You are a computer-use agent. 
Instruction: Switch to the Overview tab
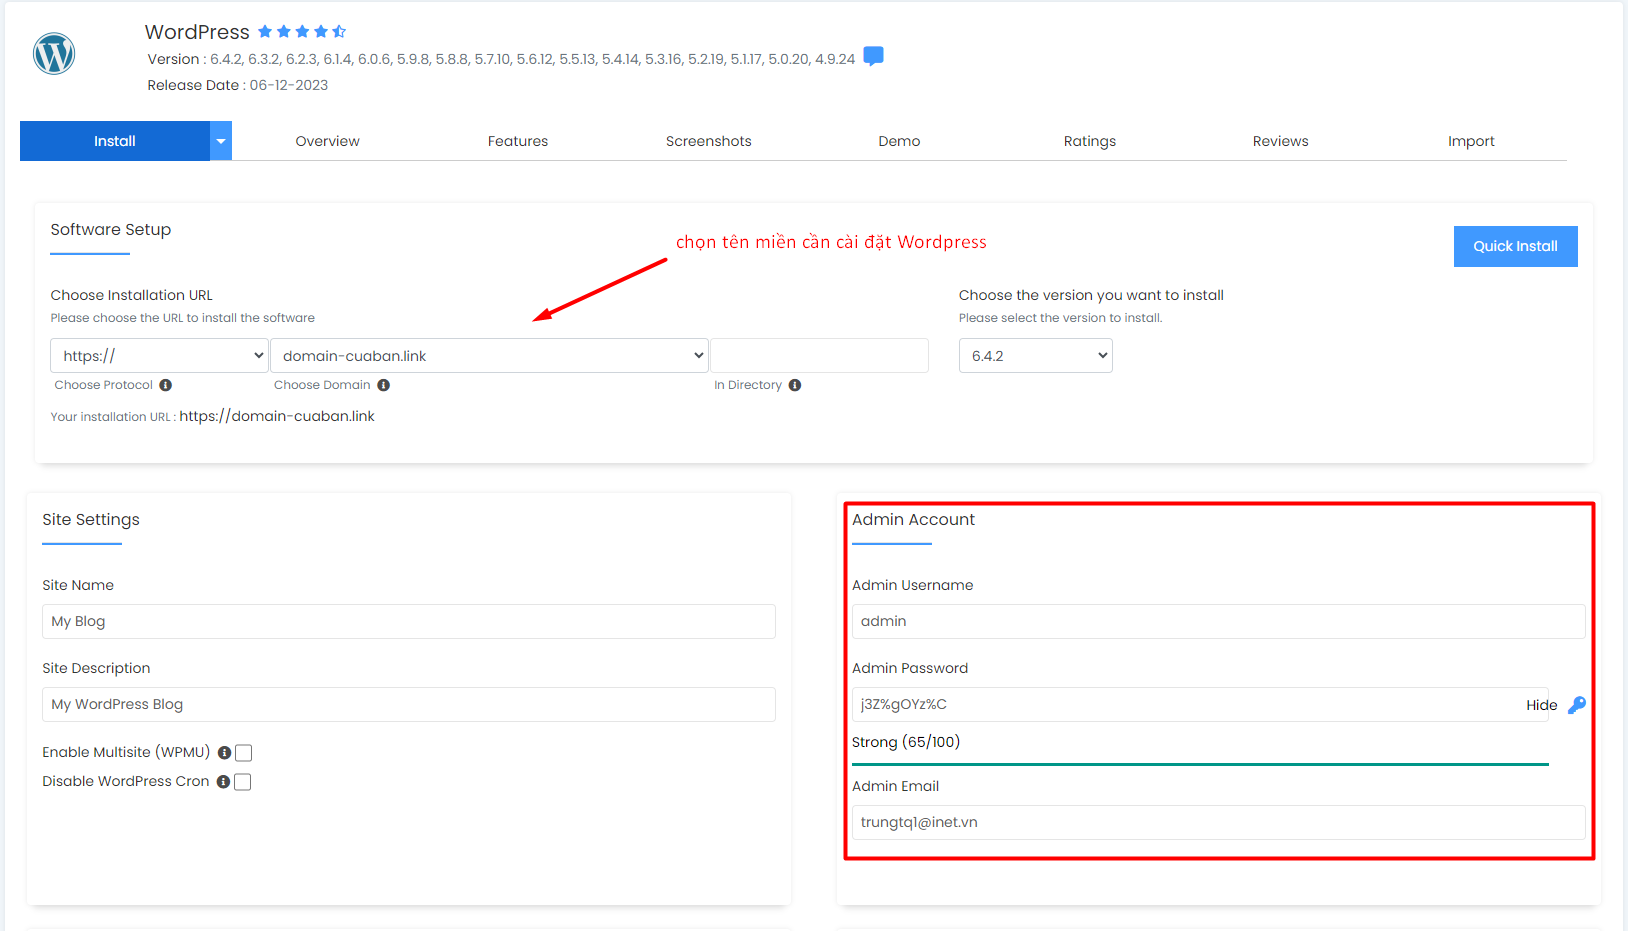(x=327, y=141)
